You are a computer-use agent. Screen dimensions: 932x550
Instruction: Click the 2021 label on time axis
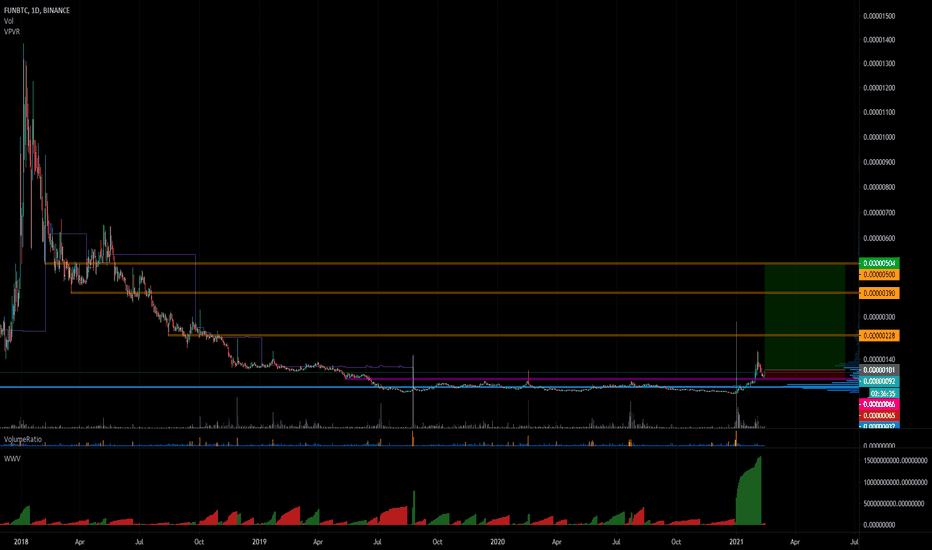pyautogui.click(x=736, y=542)
